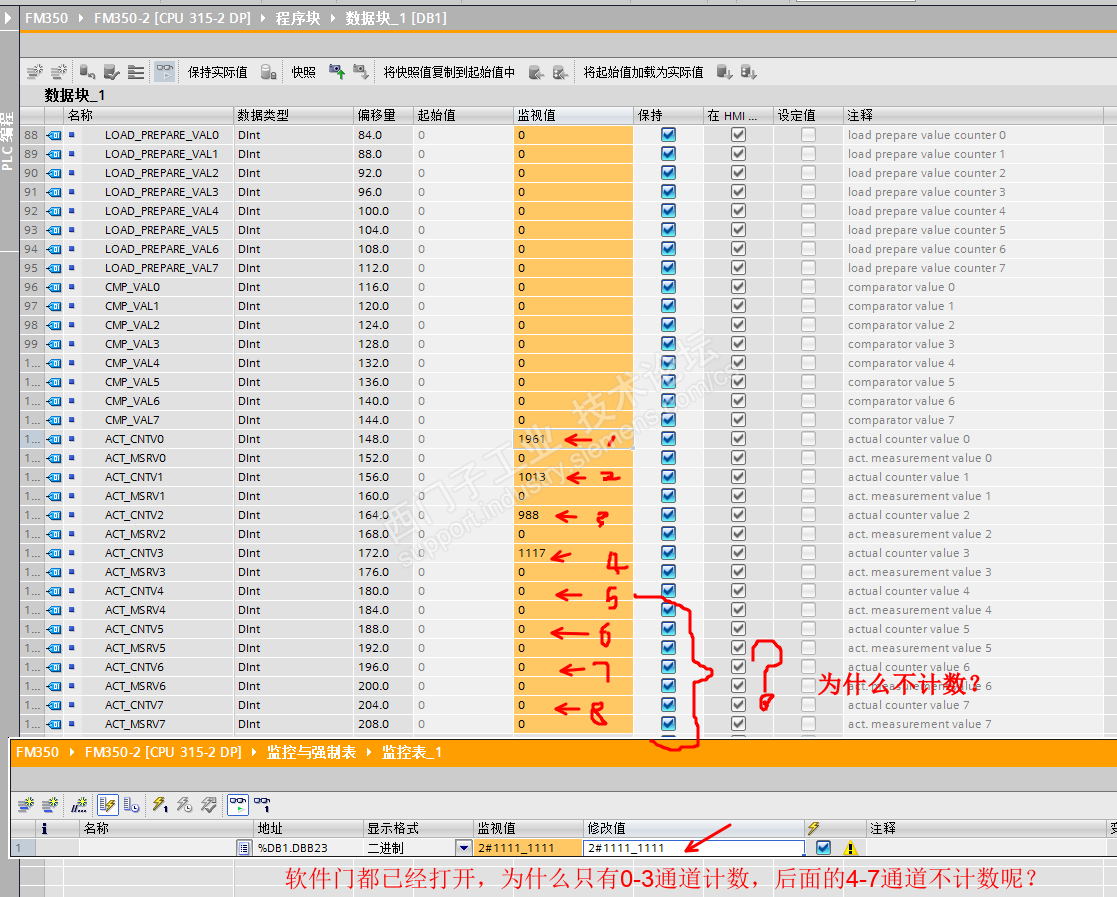
Task: Click the expanded mode list icon
Action: 136,71
